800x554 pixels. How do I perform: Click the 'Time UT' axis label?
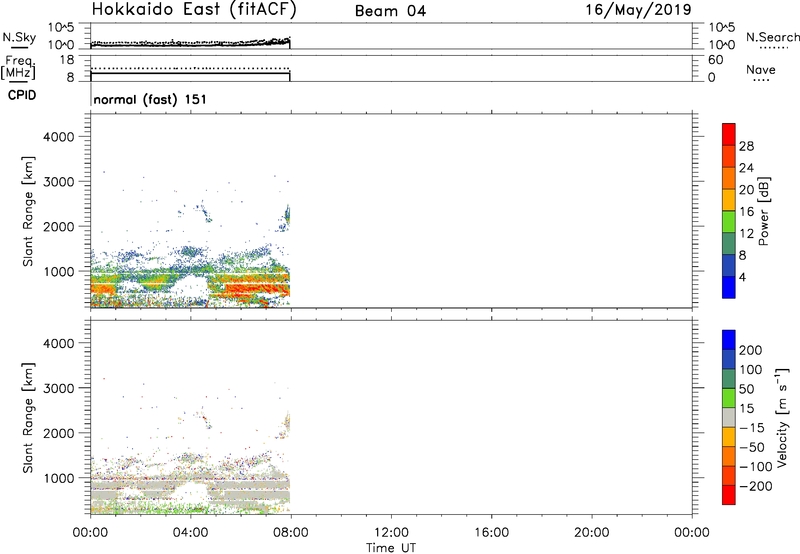coord(391,548)
